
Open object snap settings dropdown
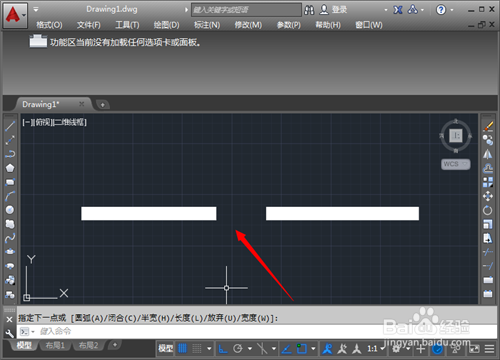(x=313, y=349)
